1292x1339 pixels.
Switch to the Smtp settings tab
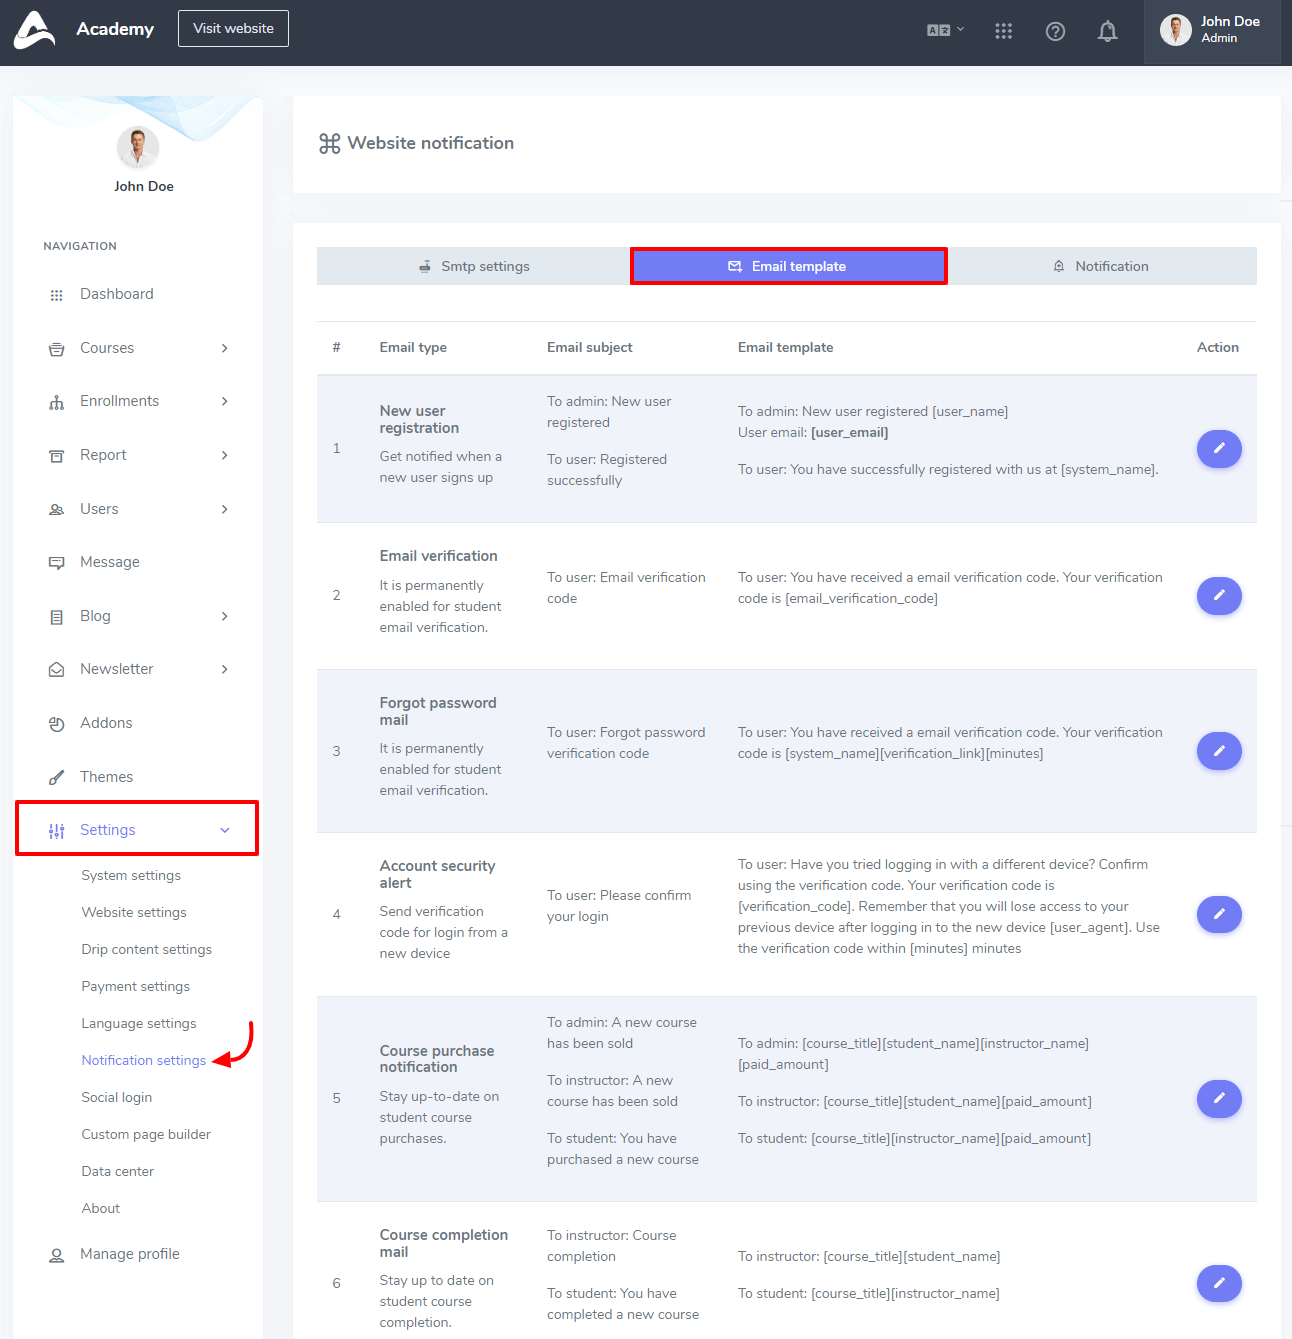(474, 267)
